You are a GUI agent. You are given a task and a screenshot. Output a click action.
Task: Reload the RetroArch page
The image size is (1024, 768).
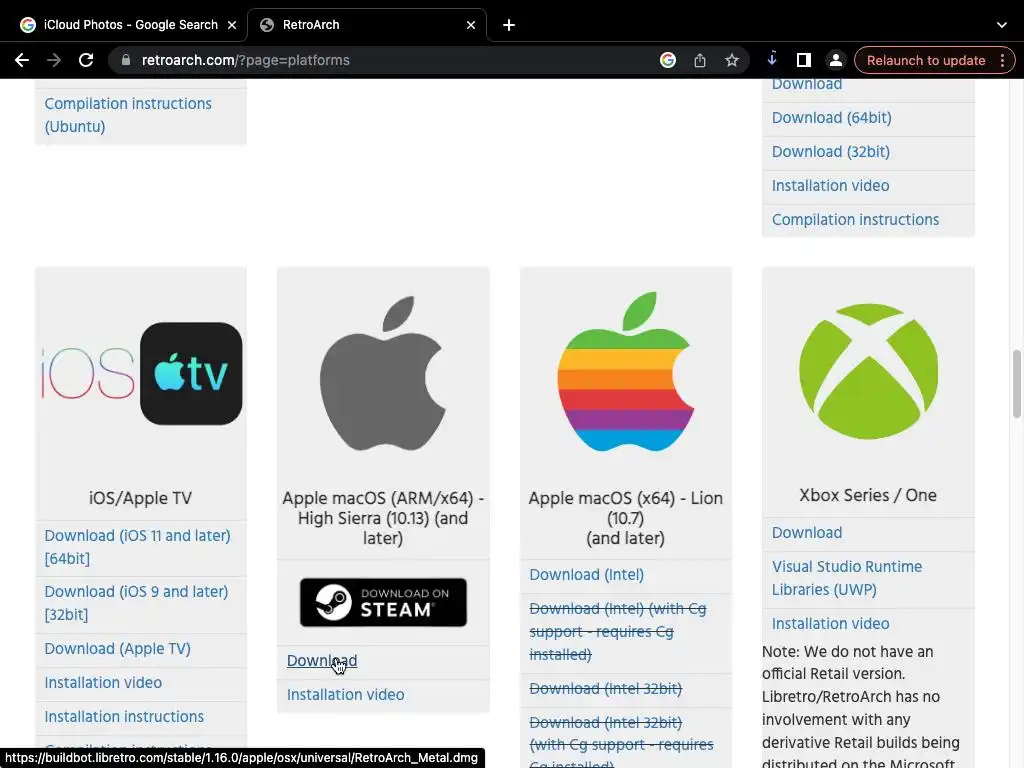click(86, 60)
